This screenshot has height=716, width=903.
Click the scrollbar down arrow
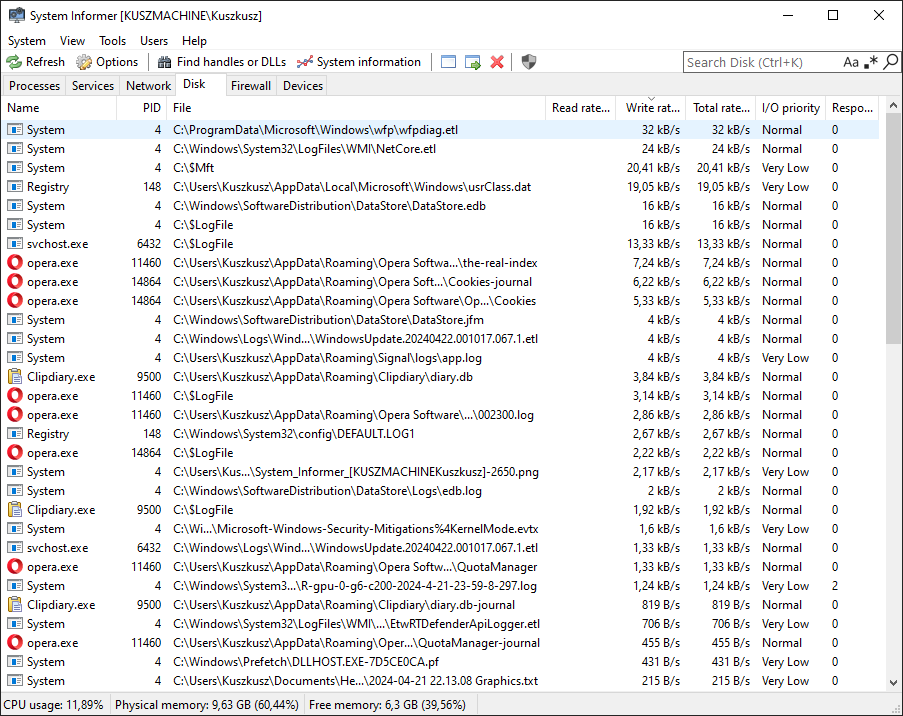[x=893, y=683]
